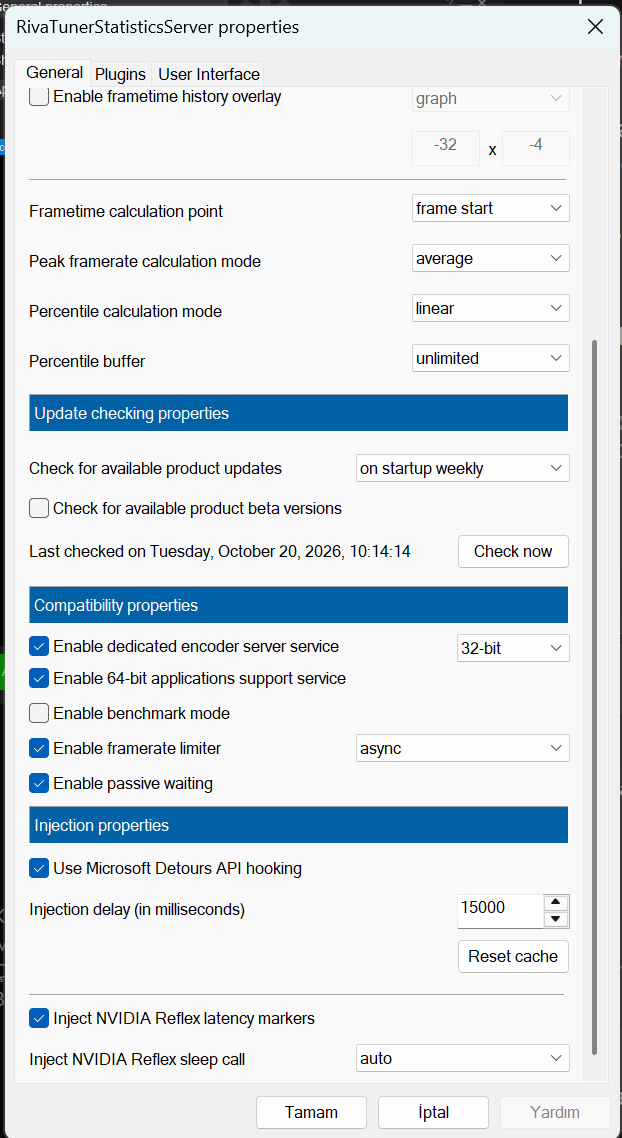
Task: Toggle Inject NVIDIA Reflex latency markers
Action: [x=39, y=1018]
